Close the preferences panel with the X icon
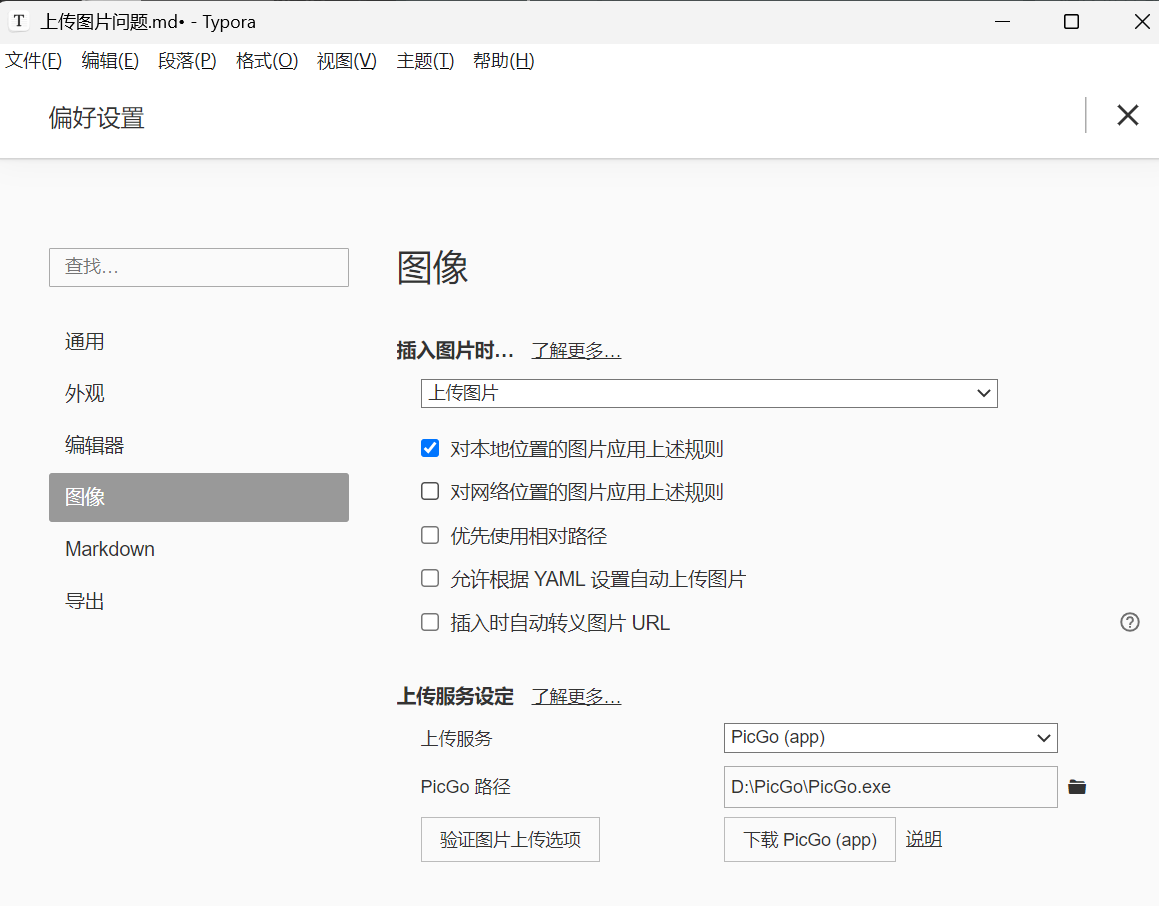The width and height of the screenshot is (1159, 906). tap(1127, 115)
